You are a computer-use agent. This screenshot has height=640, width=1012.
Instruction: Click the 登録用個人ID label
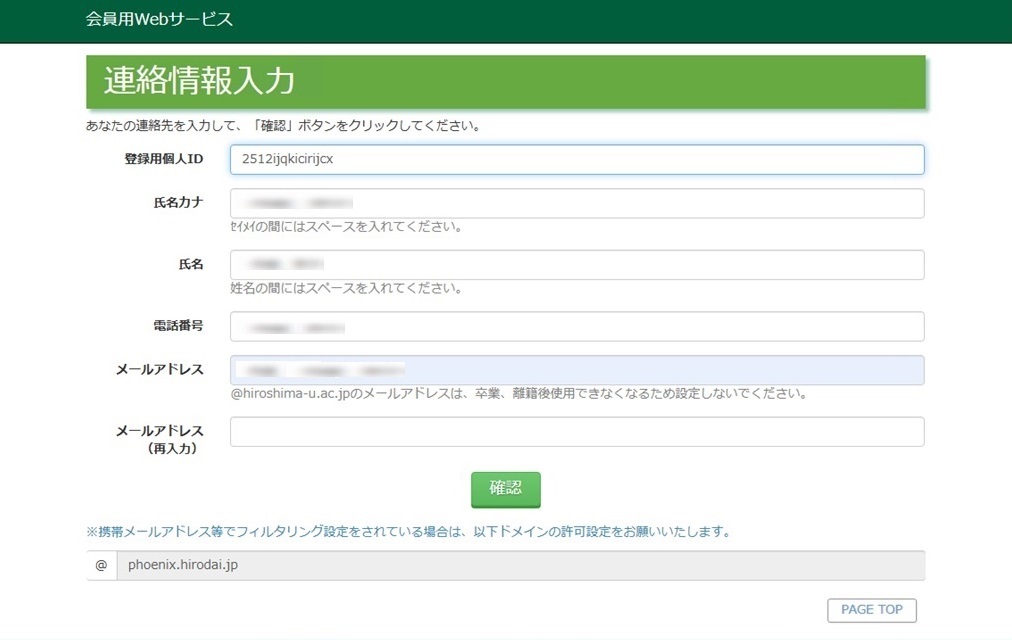[164, 159]
